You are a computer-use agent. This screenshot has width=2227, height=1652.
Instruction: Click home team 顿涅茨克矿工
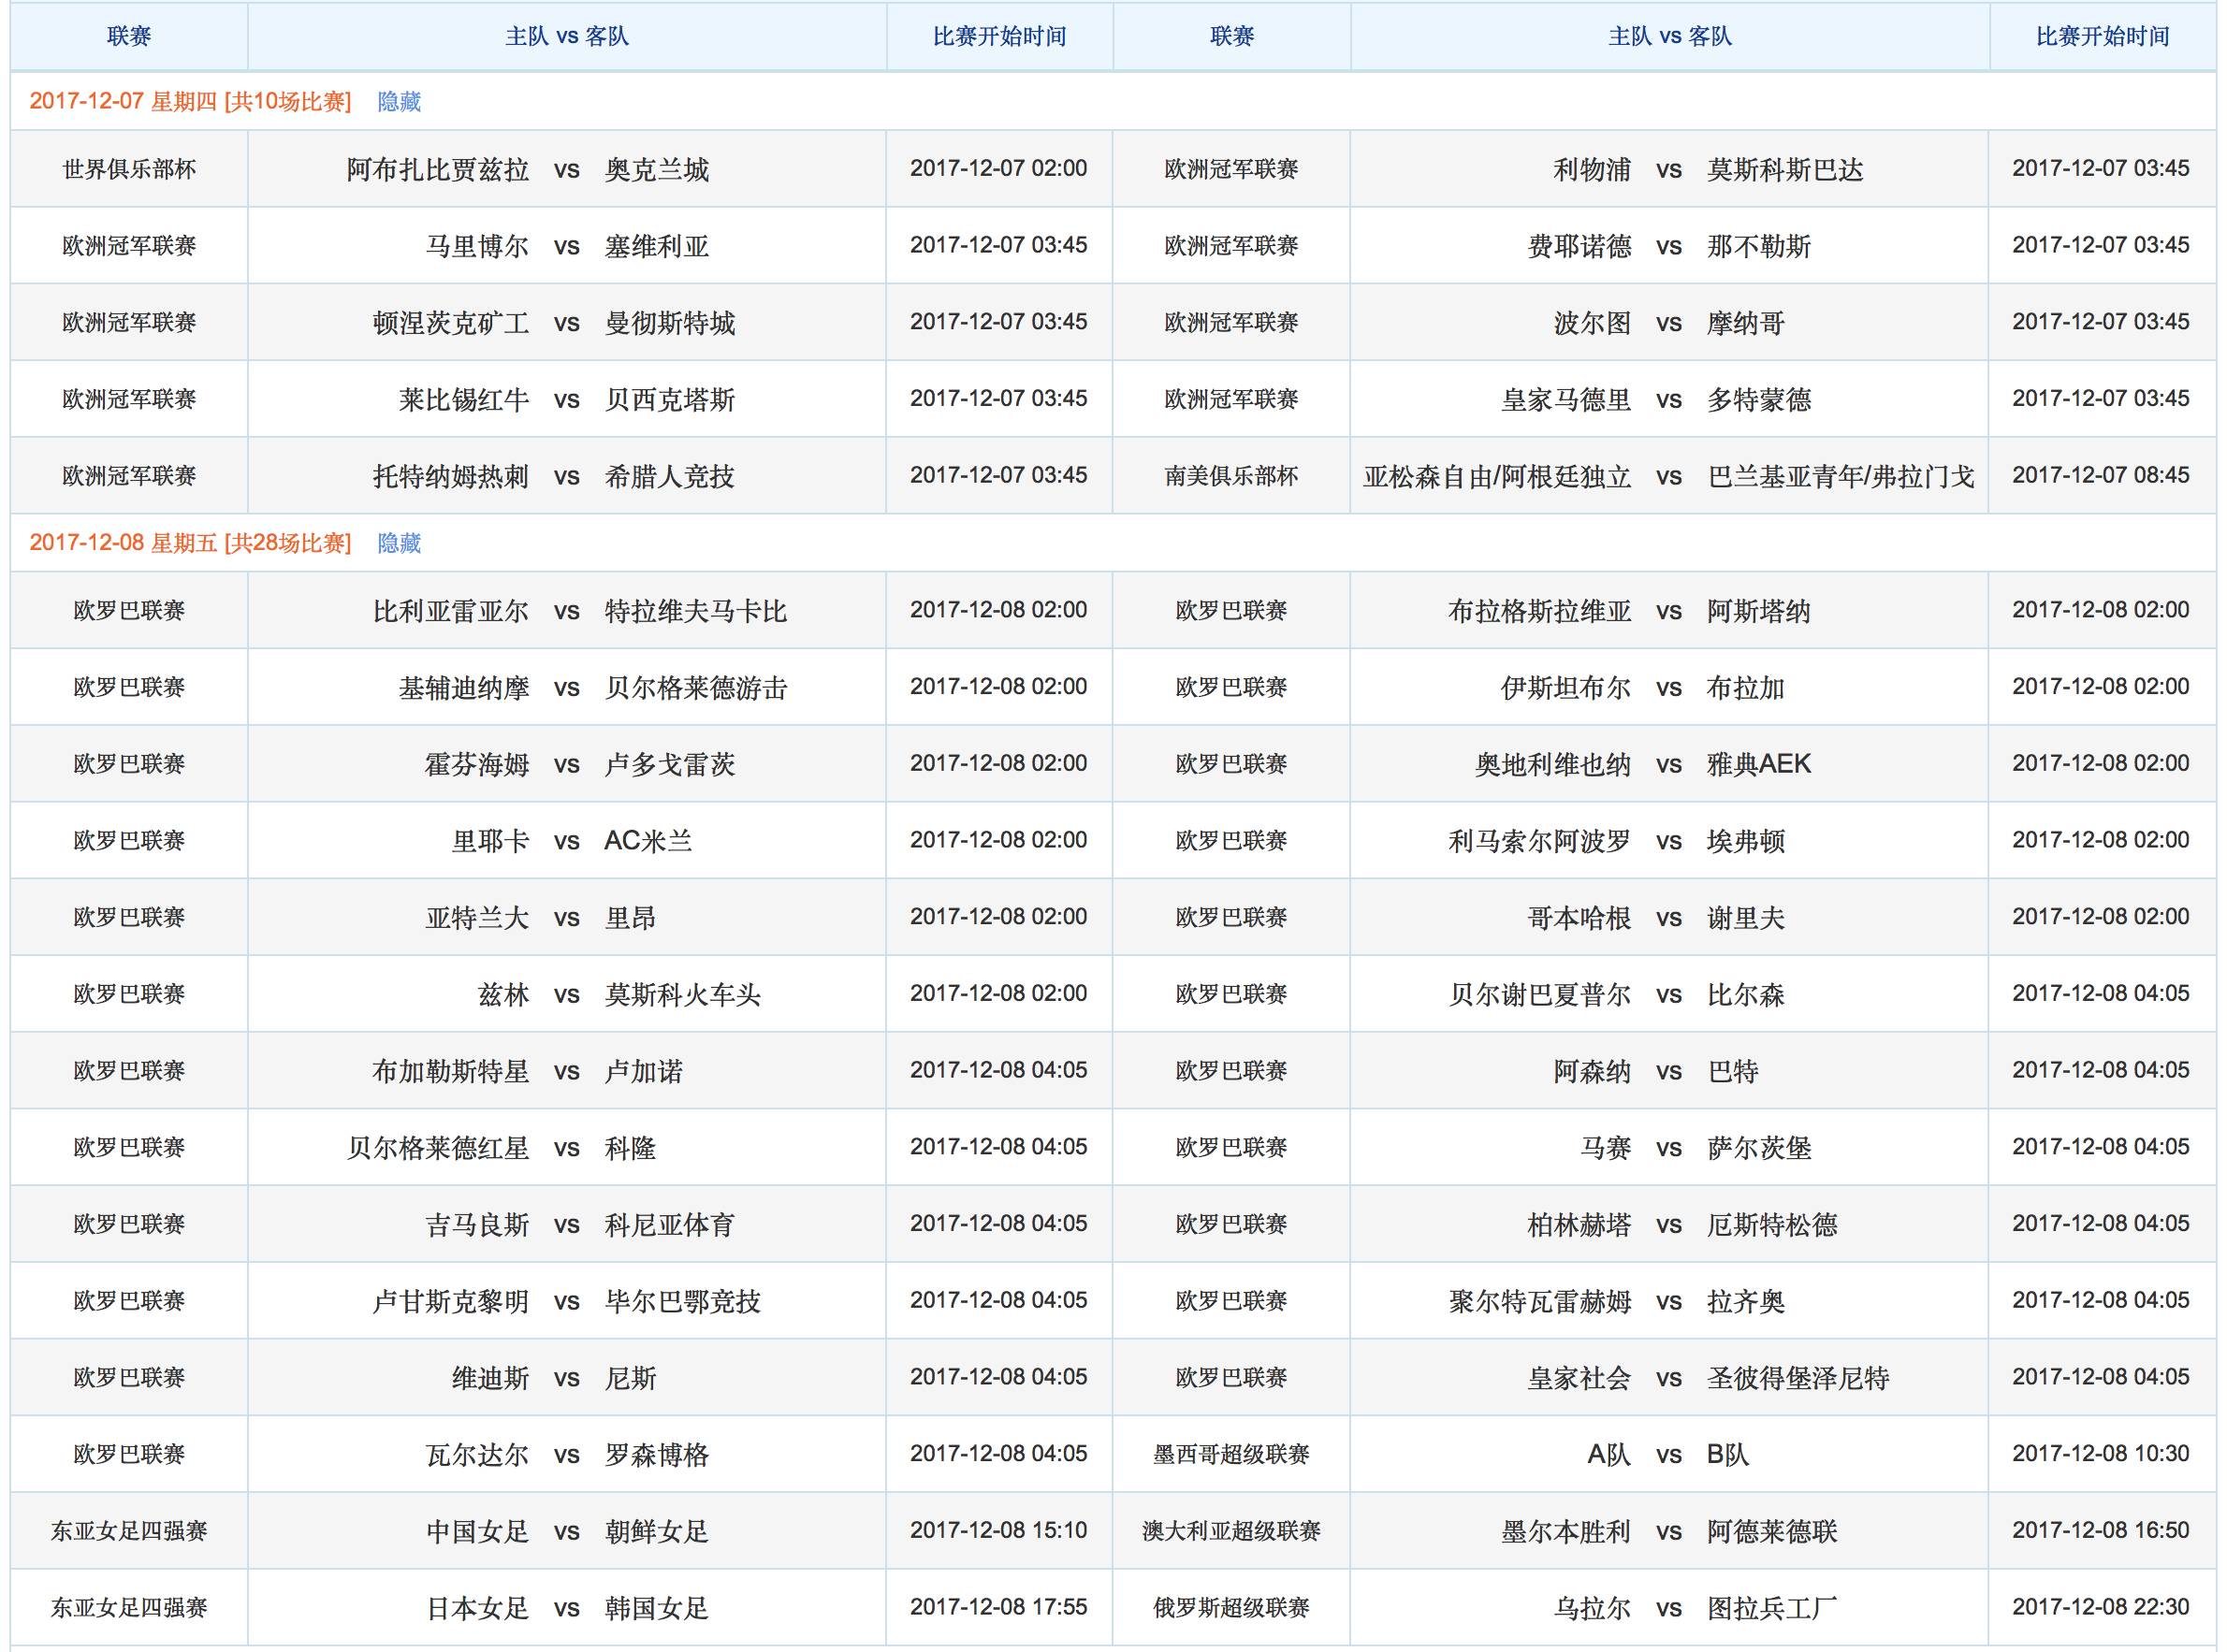pos(451,324)
